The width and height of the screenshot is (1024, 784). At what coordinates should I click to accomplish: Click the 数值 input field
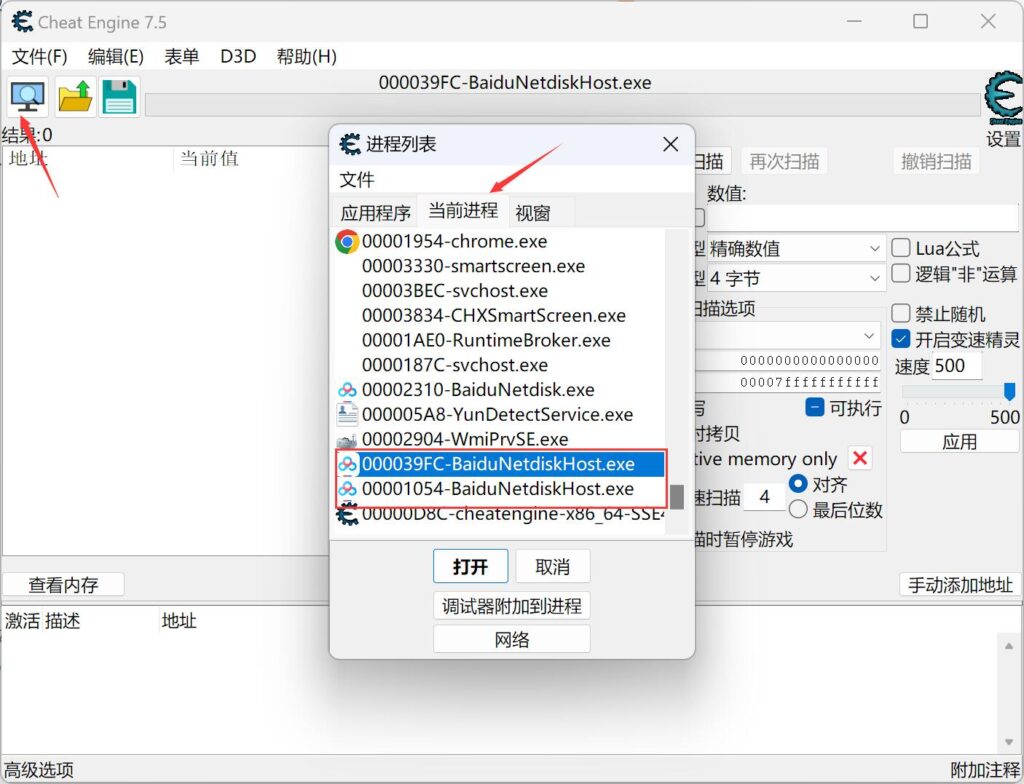click(x=862, y=218)
